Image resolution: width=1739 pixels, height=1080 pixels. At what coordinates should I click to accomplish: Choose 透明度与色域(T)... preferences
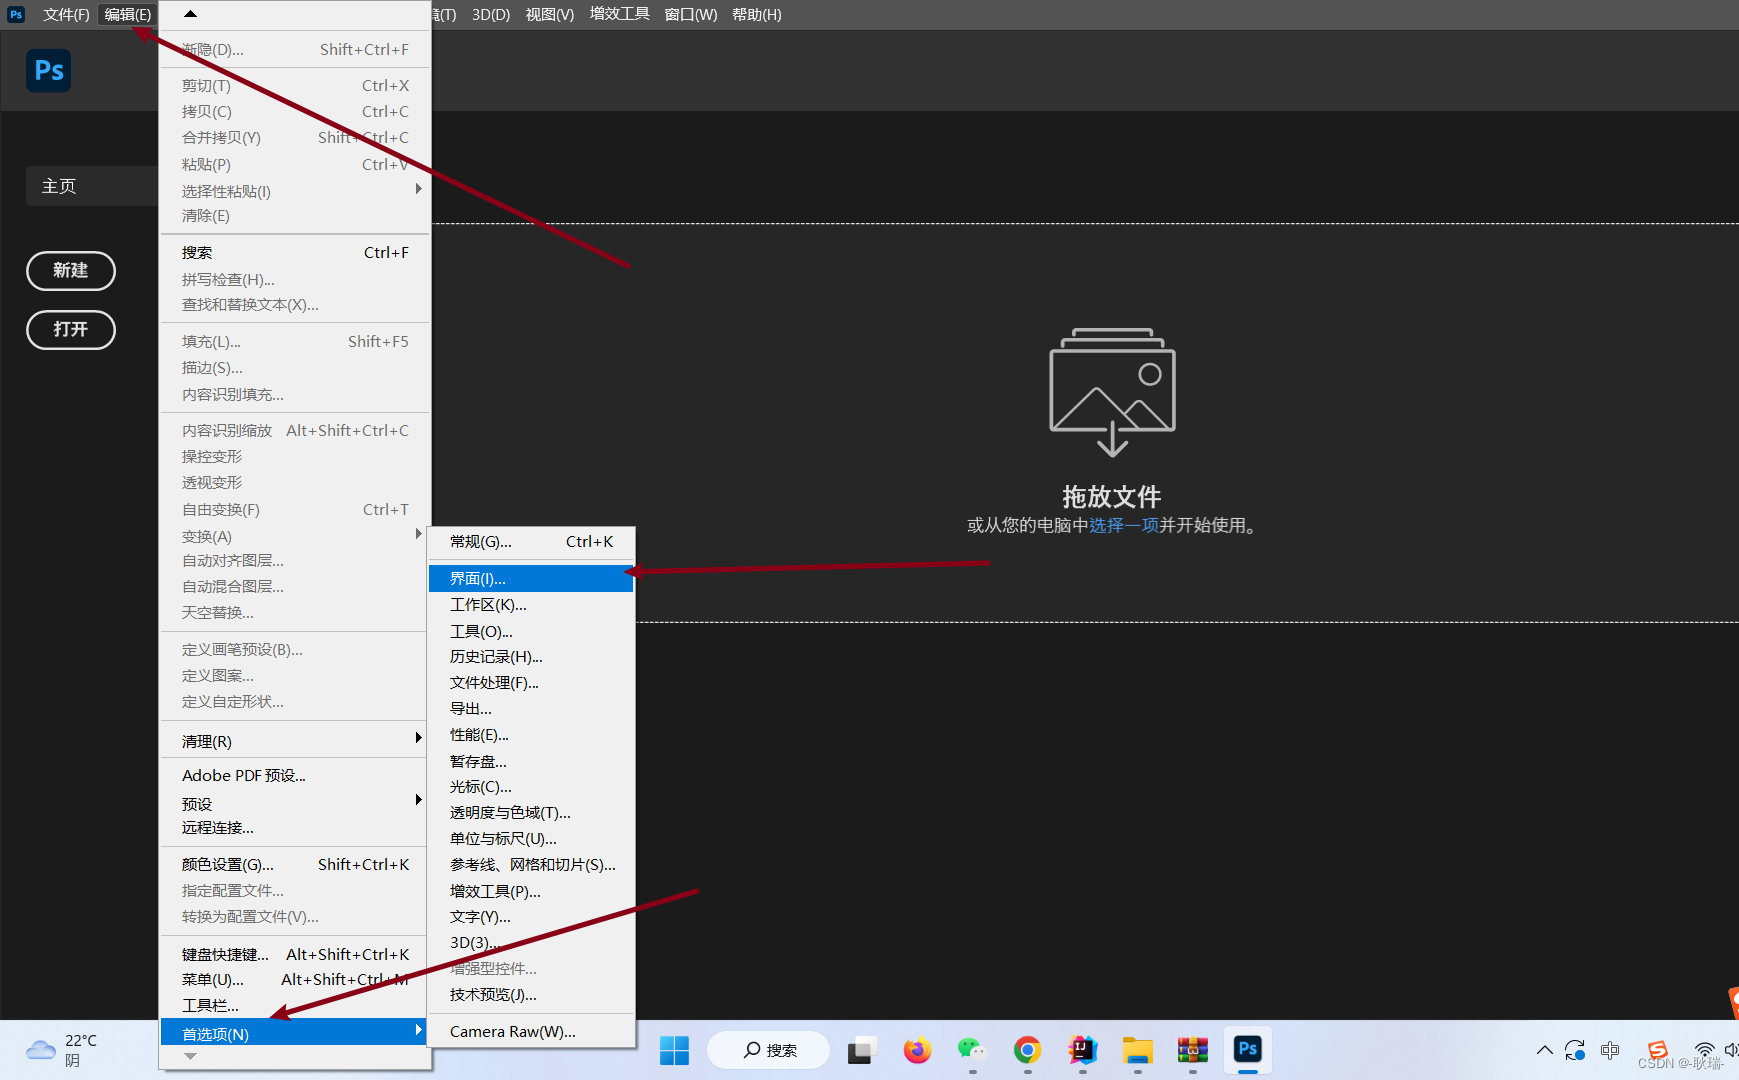point(531,812)
